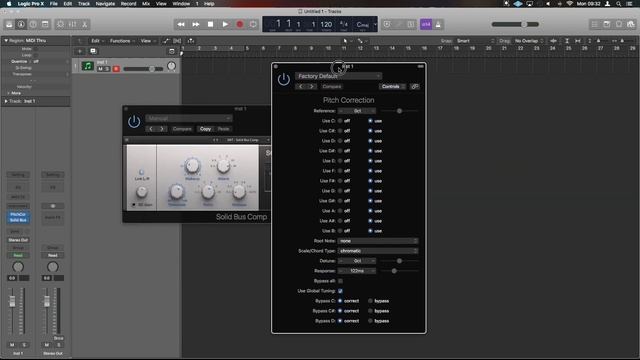Open the Track menu
This screenshot has width=640, height=360.
click(x=84, y=4)
